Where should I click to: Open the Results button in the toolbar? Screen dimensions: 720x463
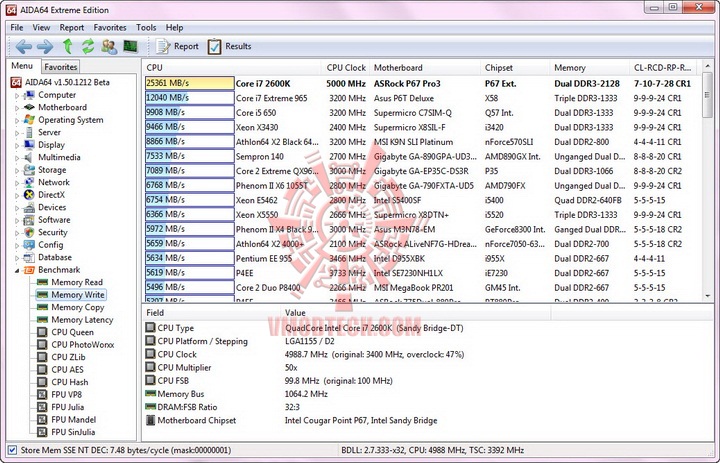tap(230, 46)
